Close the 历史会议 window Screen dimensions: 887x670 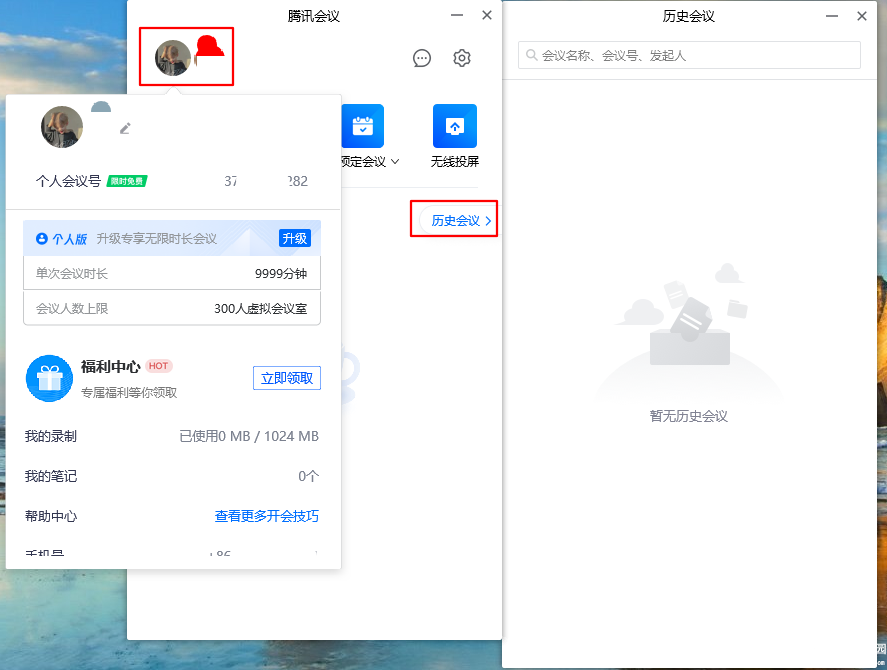pos(862,16)
